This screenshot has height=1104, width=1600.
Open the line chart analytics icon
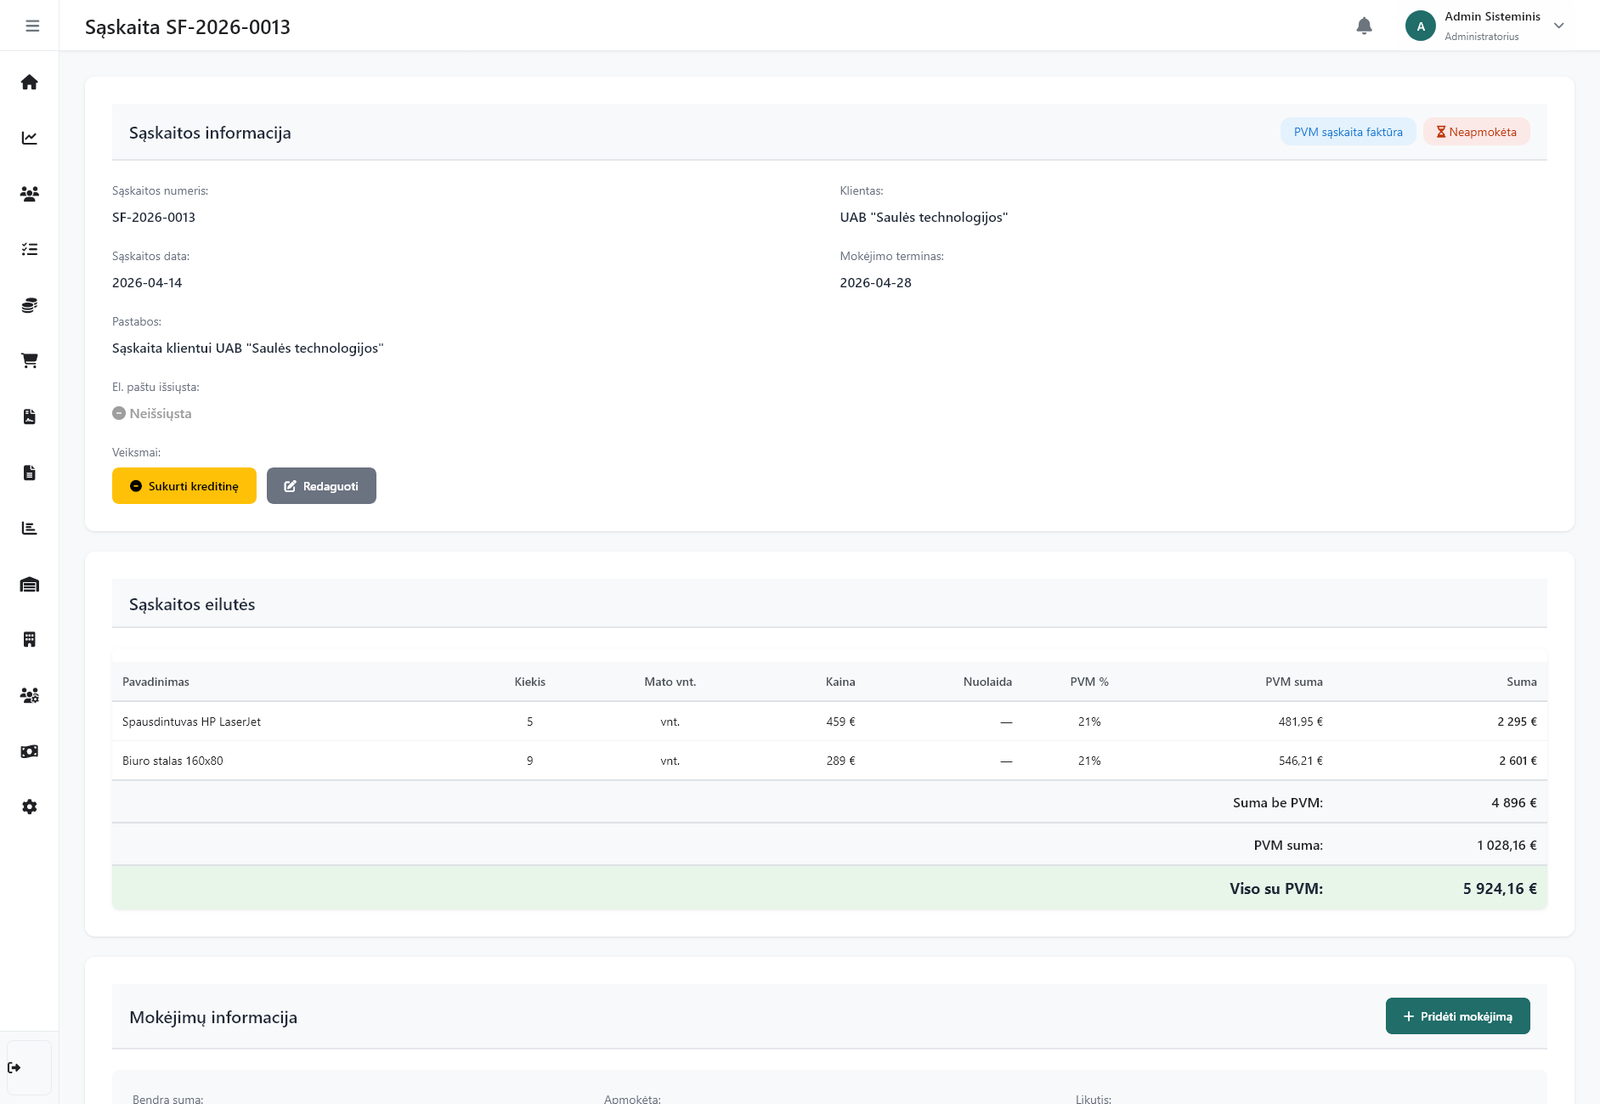[x=29, y=138]
